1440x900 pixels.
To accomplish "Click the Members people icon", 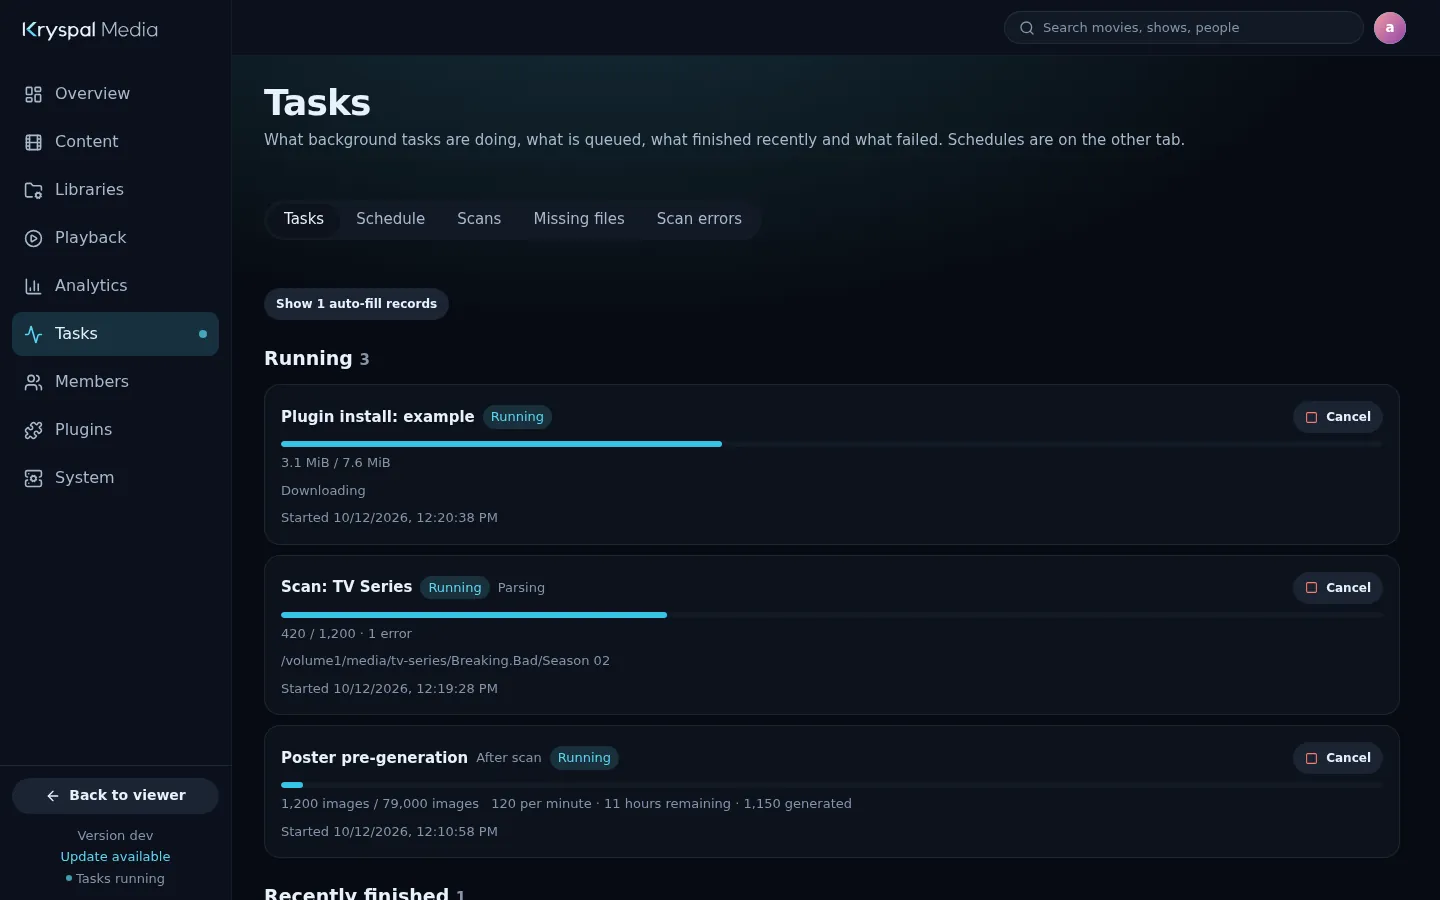I will coord(33,382).
